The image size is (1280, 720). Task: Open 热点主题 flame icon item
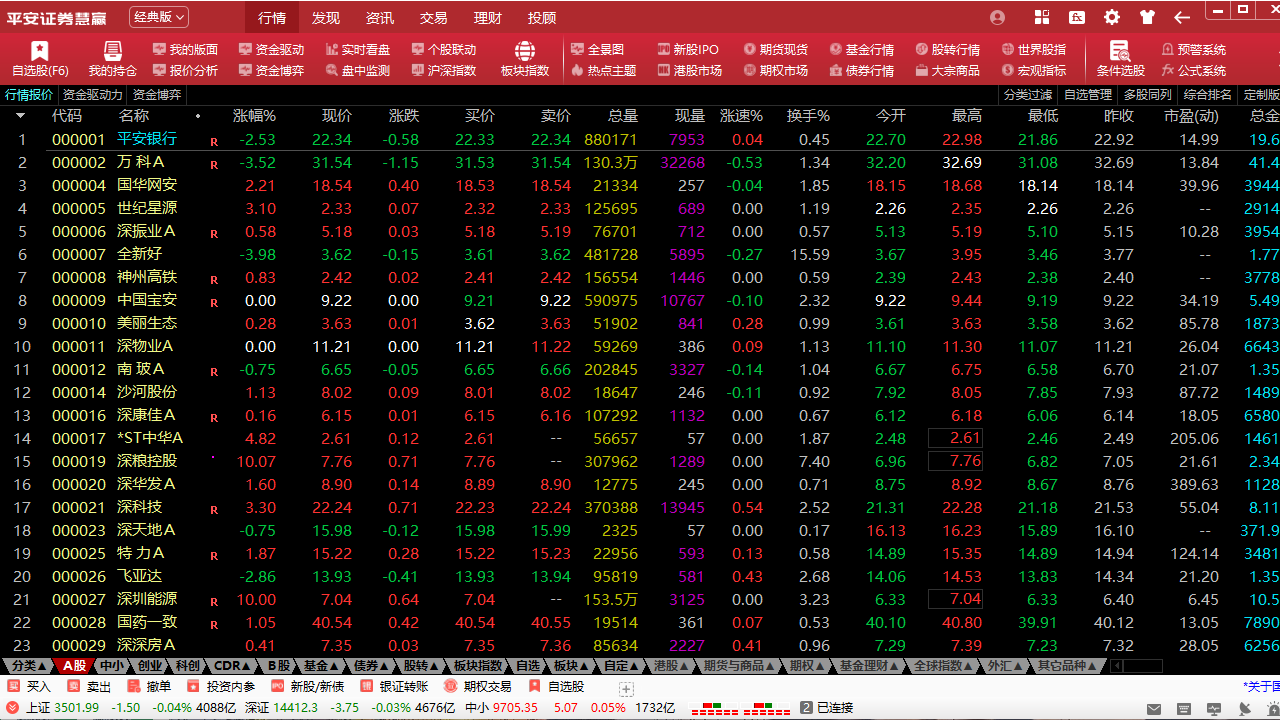point(603,70)
